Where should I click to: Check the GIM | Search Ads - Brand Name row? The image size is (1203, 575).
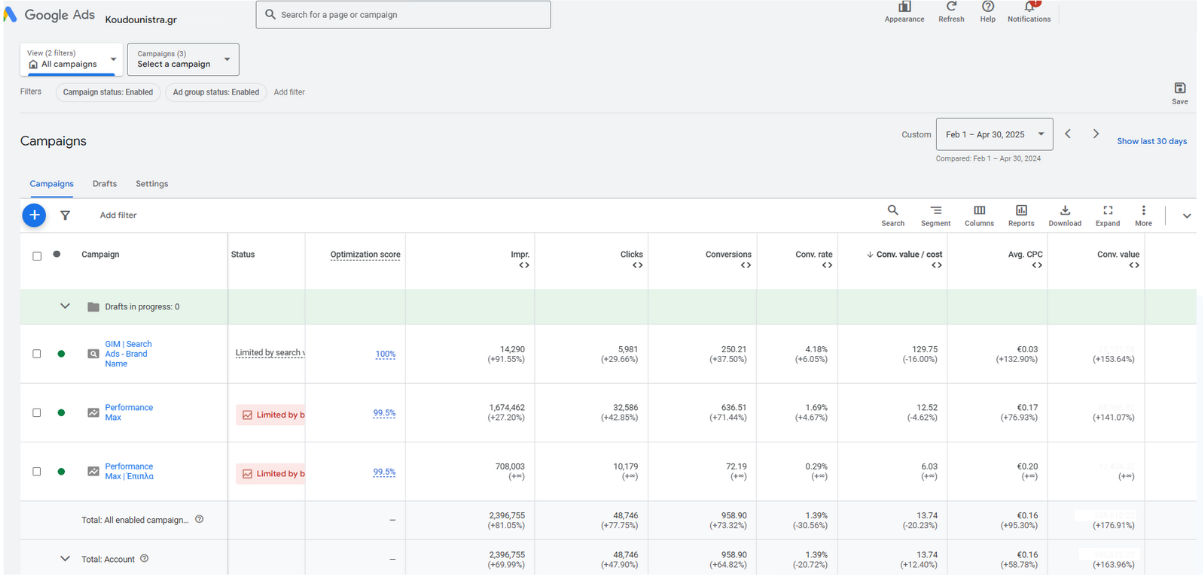pyautogui.click(x=37, y=353)
